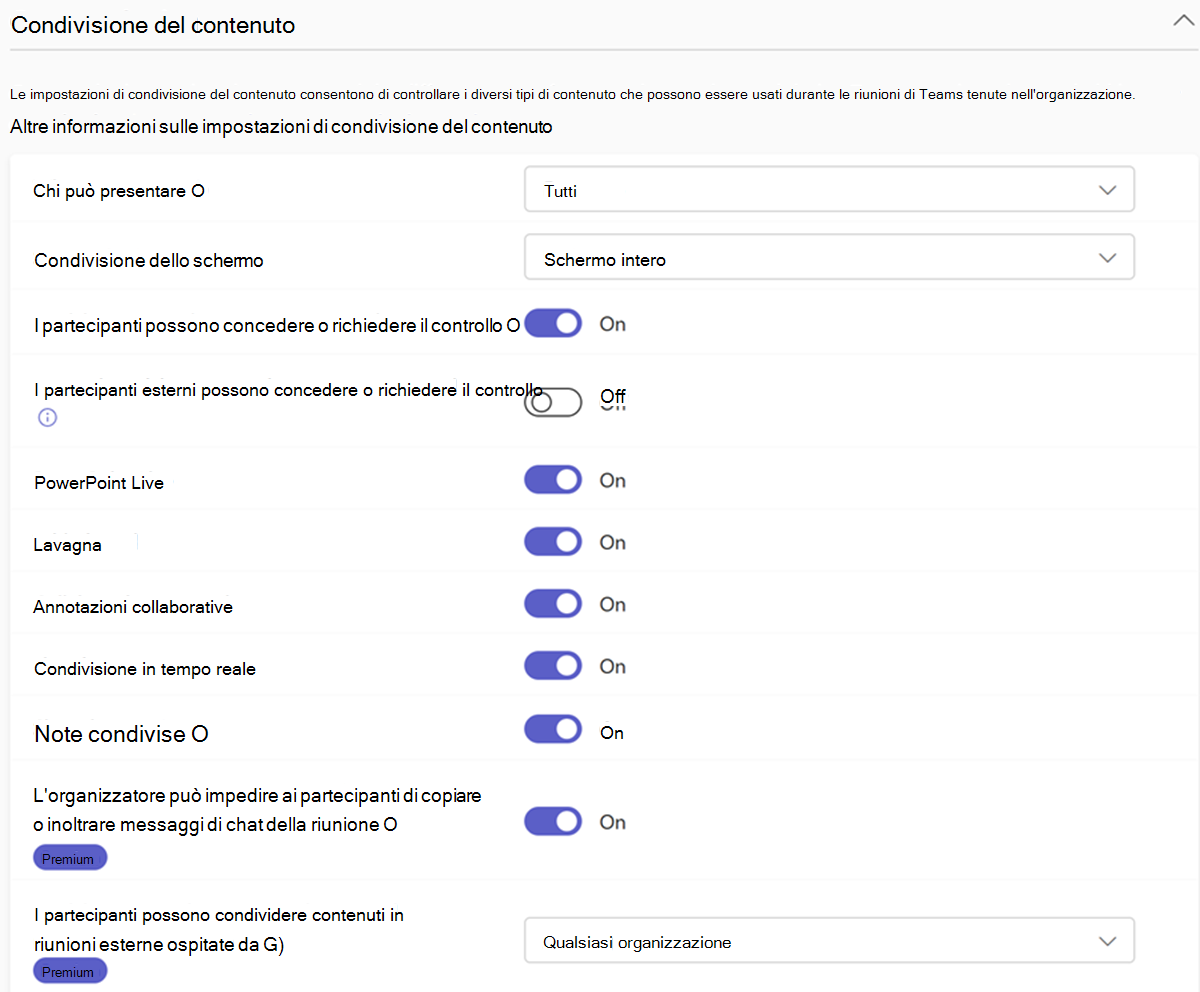Turn off the PowerPoint Live toggle
1200x992 pixels.
click(553, 480)
